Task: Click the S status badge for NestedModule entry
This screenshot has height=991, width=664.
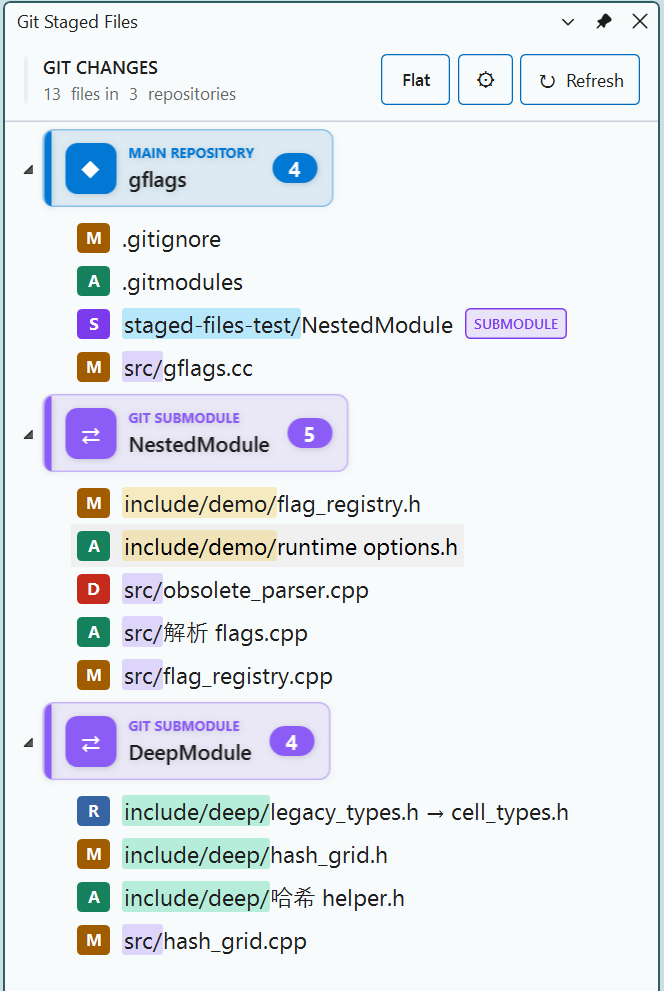Action: coord(94,324)
